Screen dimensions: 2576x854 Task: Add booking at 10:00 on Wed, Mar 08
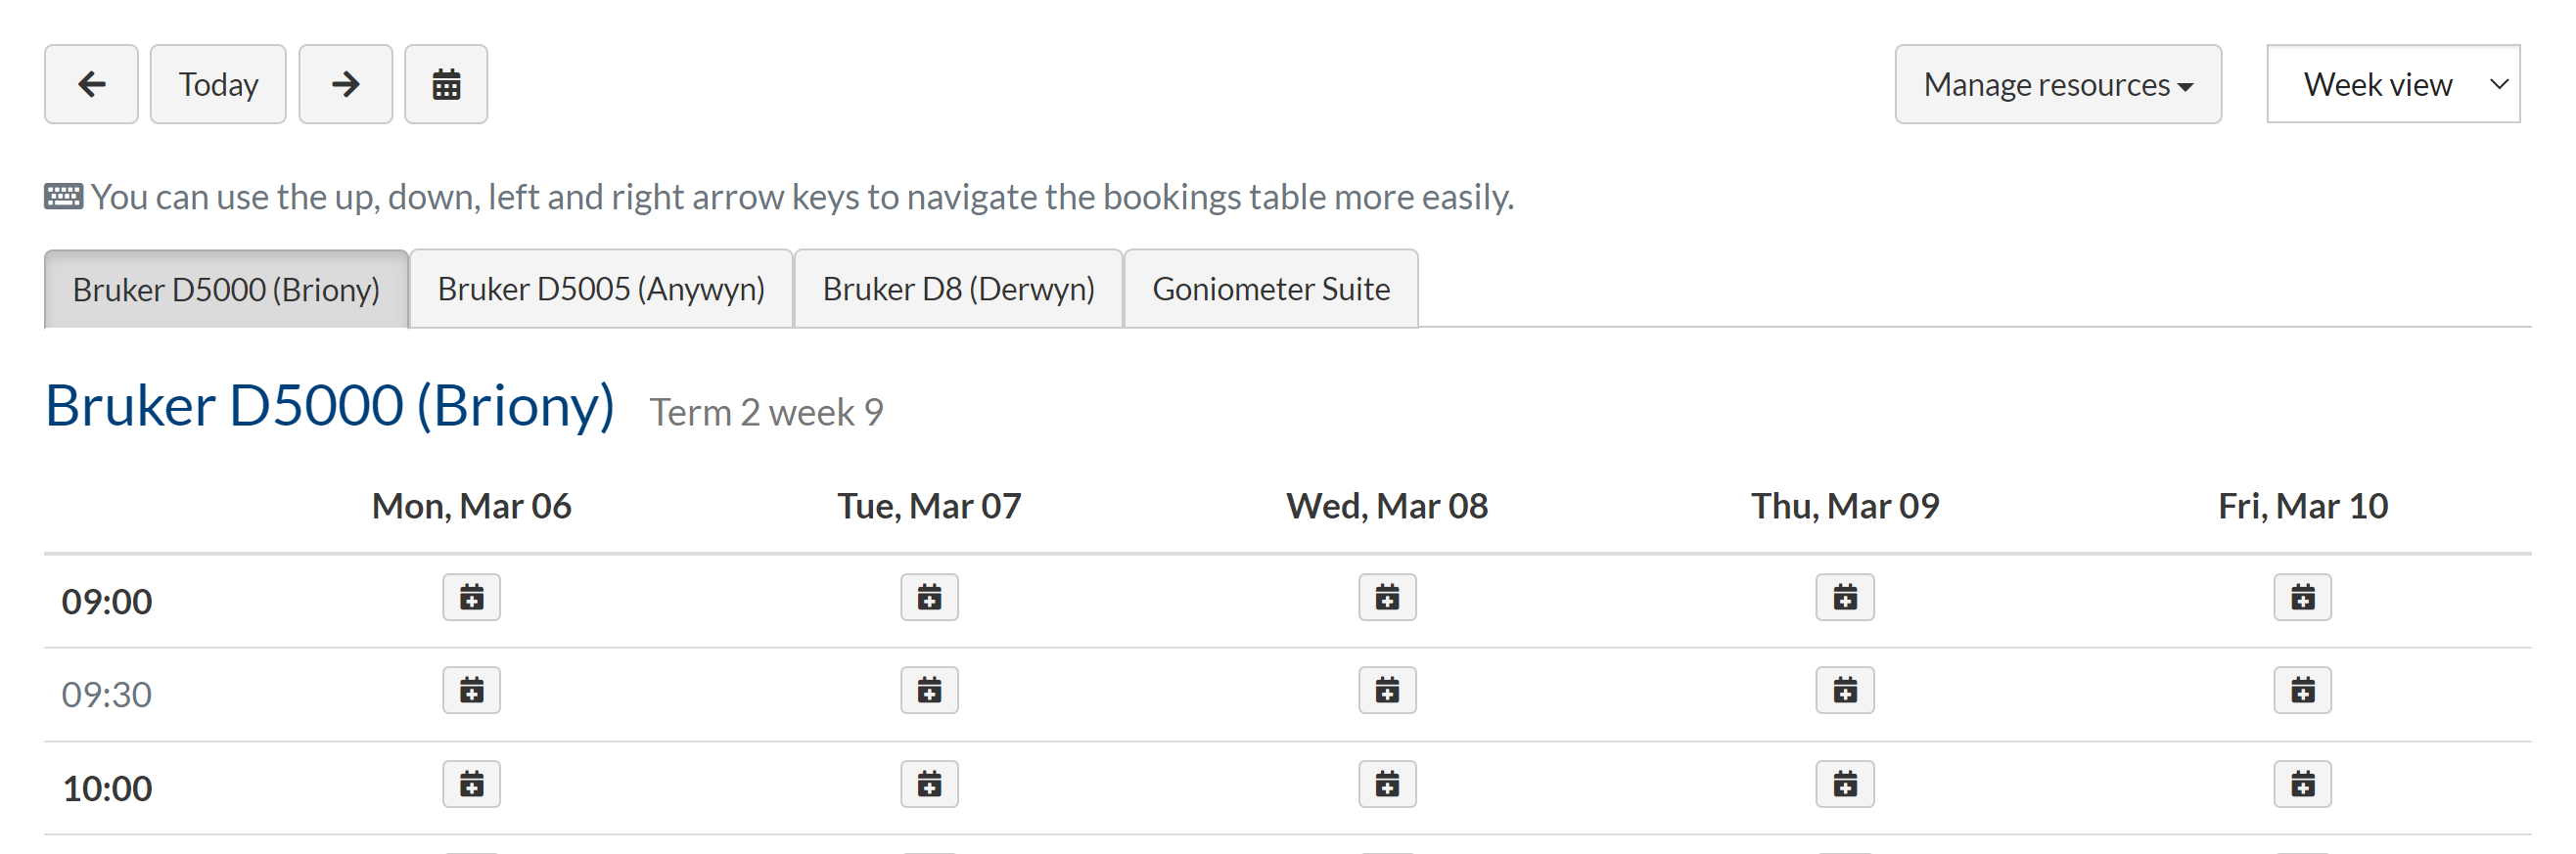1387,784
